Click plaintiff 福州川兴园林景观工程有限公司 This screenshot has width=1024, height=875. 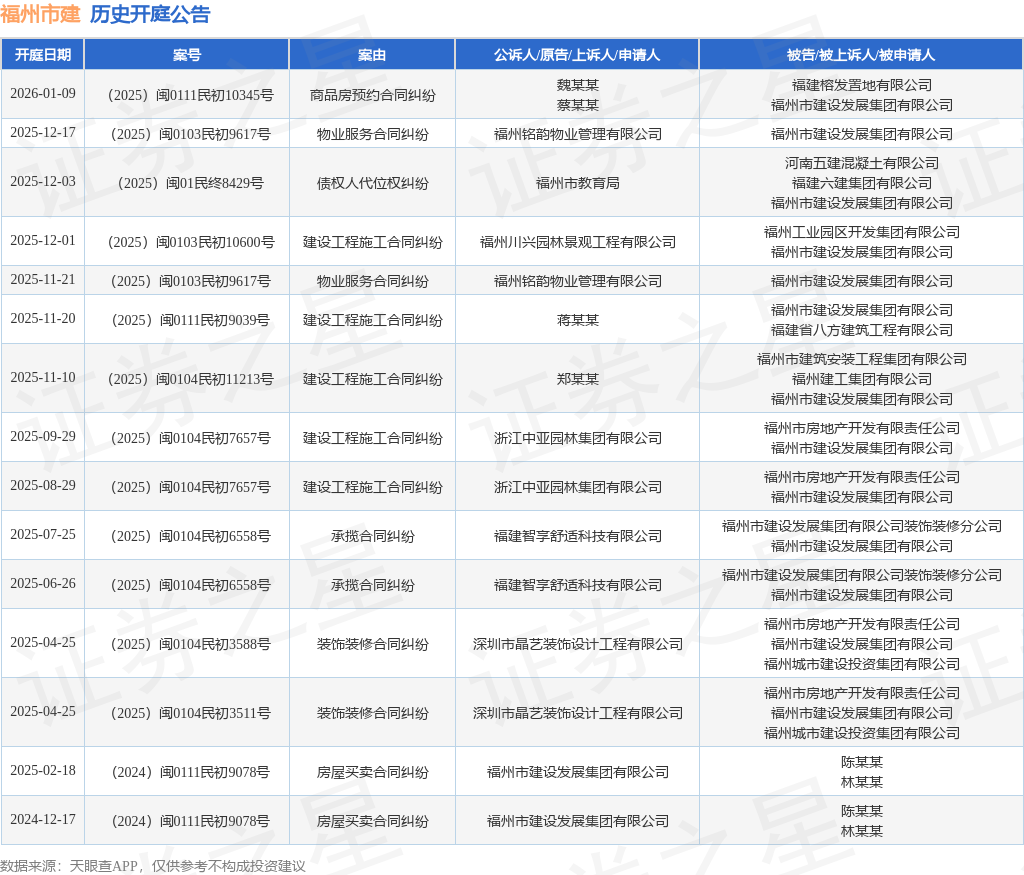pos(577,242)
